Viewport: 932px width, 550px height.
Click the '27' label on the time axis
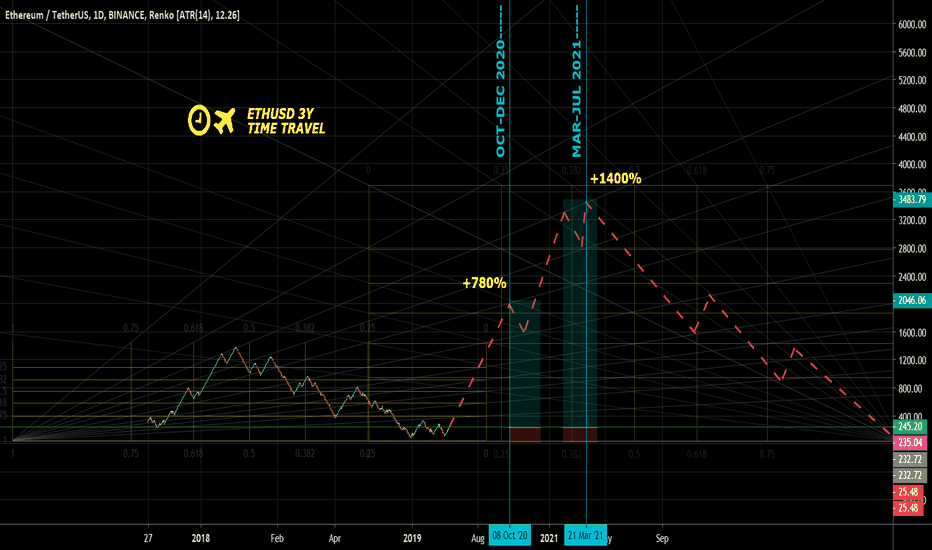[x=148, y=538]
